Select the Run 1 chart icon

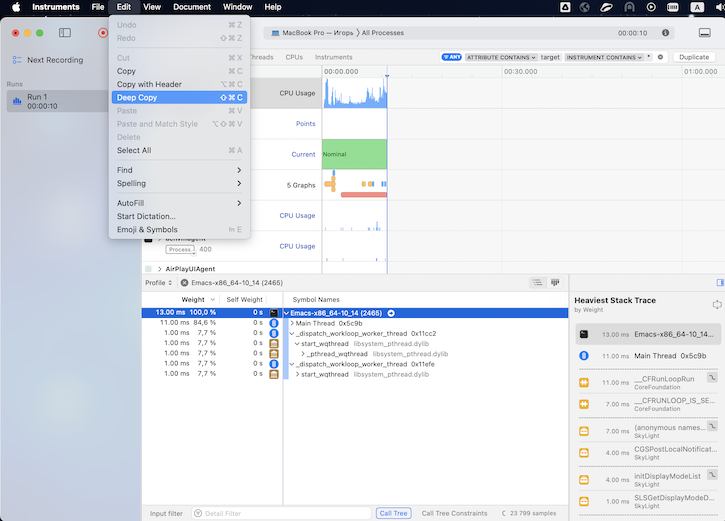[x=17, y=101]
